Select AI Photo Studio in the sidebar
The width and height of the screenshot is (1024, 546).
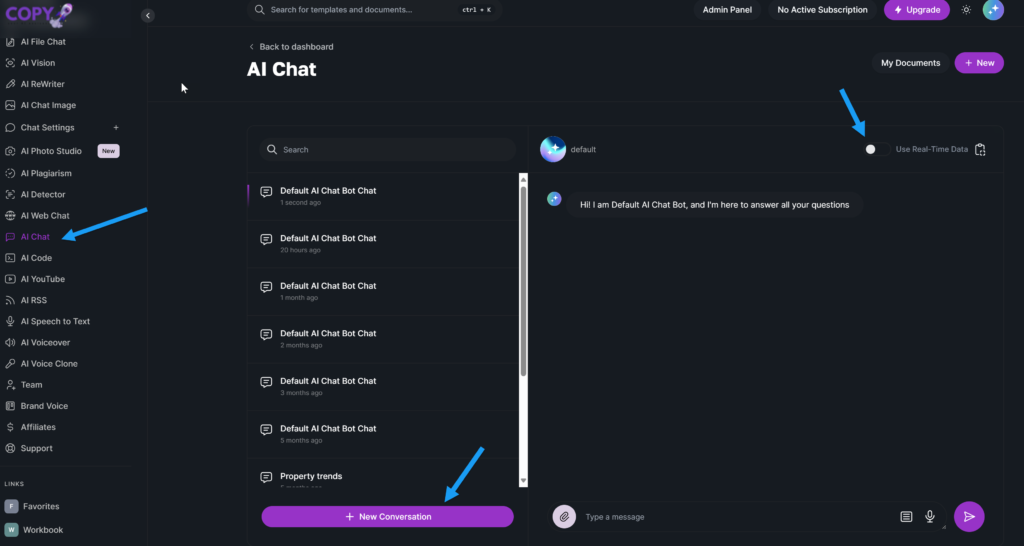[51, 151]
